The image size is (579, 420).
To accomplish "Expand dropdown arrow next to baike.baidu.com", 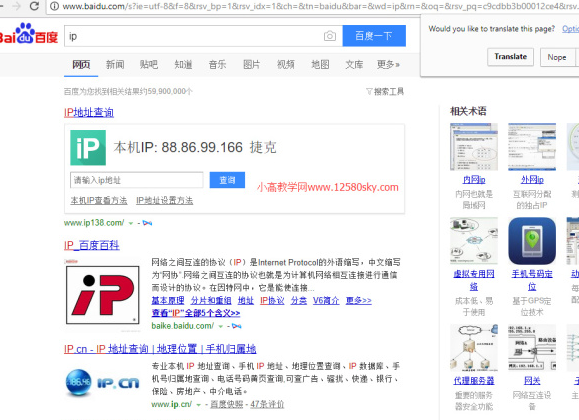I will pyautogui.click(x=220, y=326).
